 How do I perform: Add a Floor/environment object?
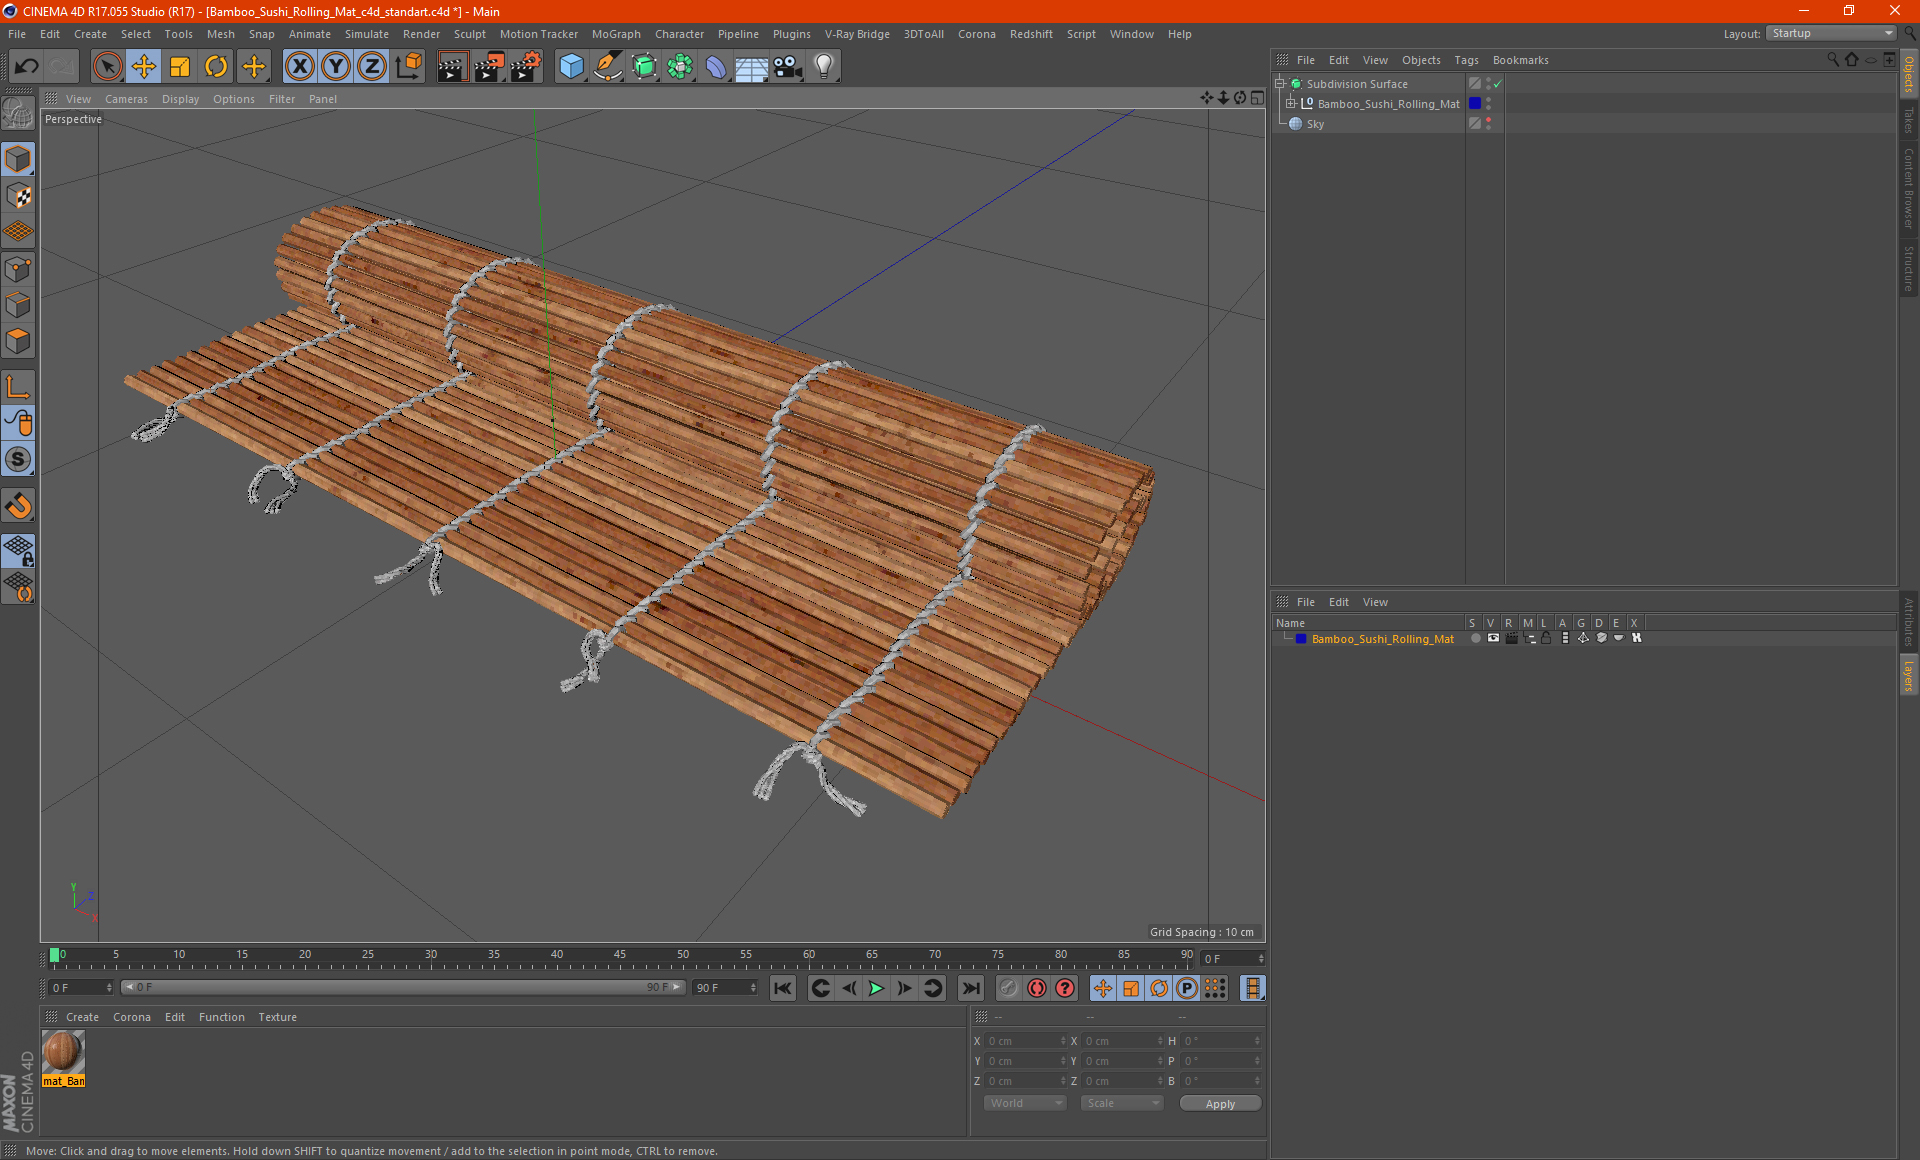[x=752, y=66]
